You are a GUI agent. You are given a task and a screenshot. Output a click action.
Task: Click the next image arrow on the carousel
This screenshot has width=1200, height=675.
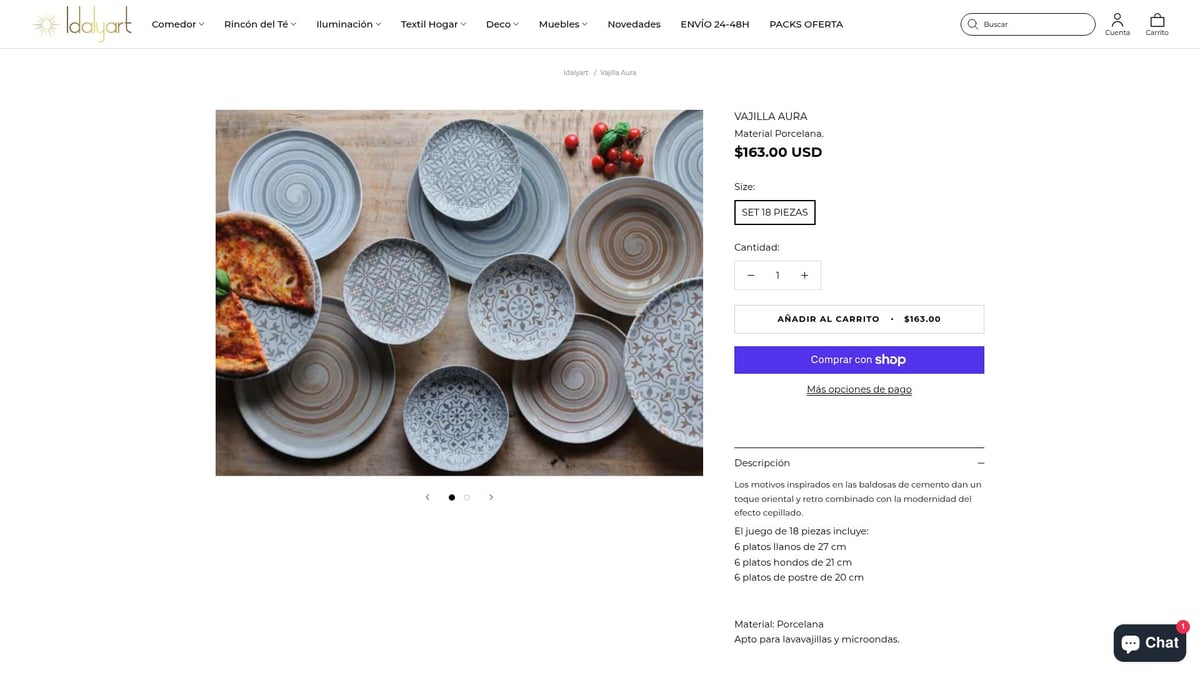pyautogui.click(x=491, y=496)
